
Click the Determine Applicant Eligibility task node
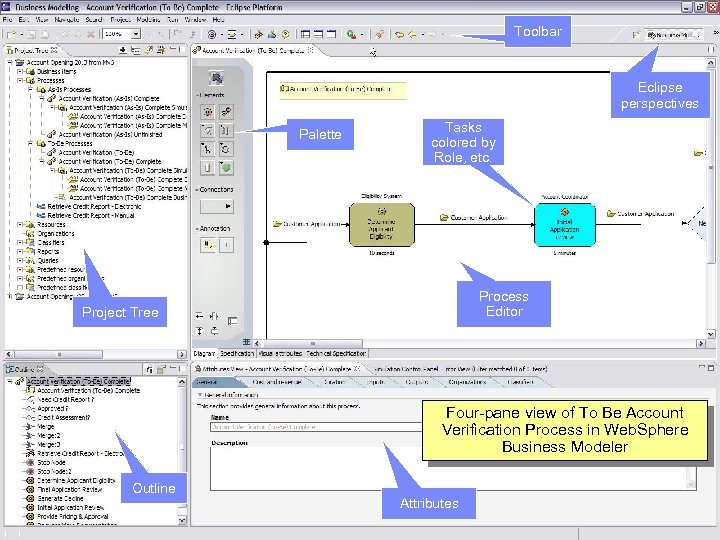tap(382, 225)
